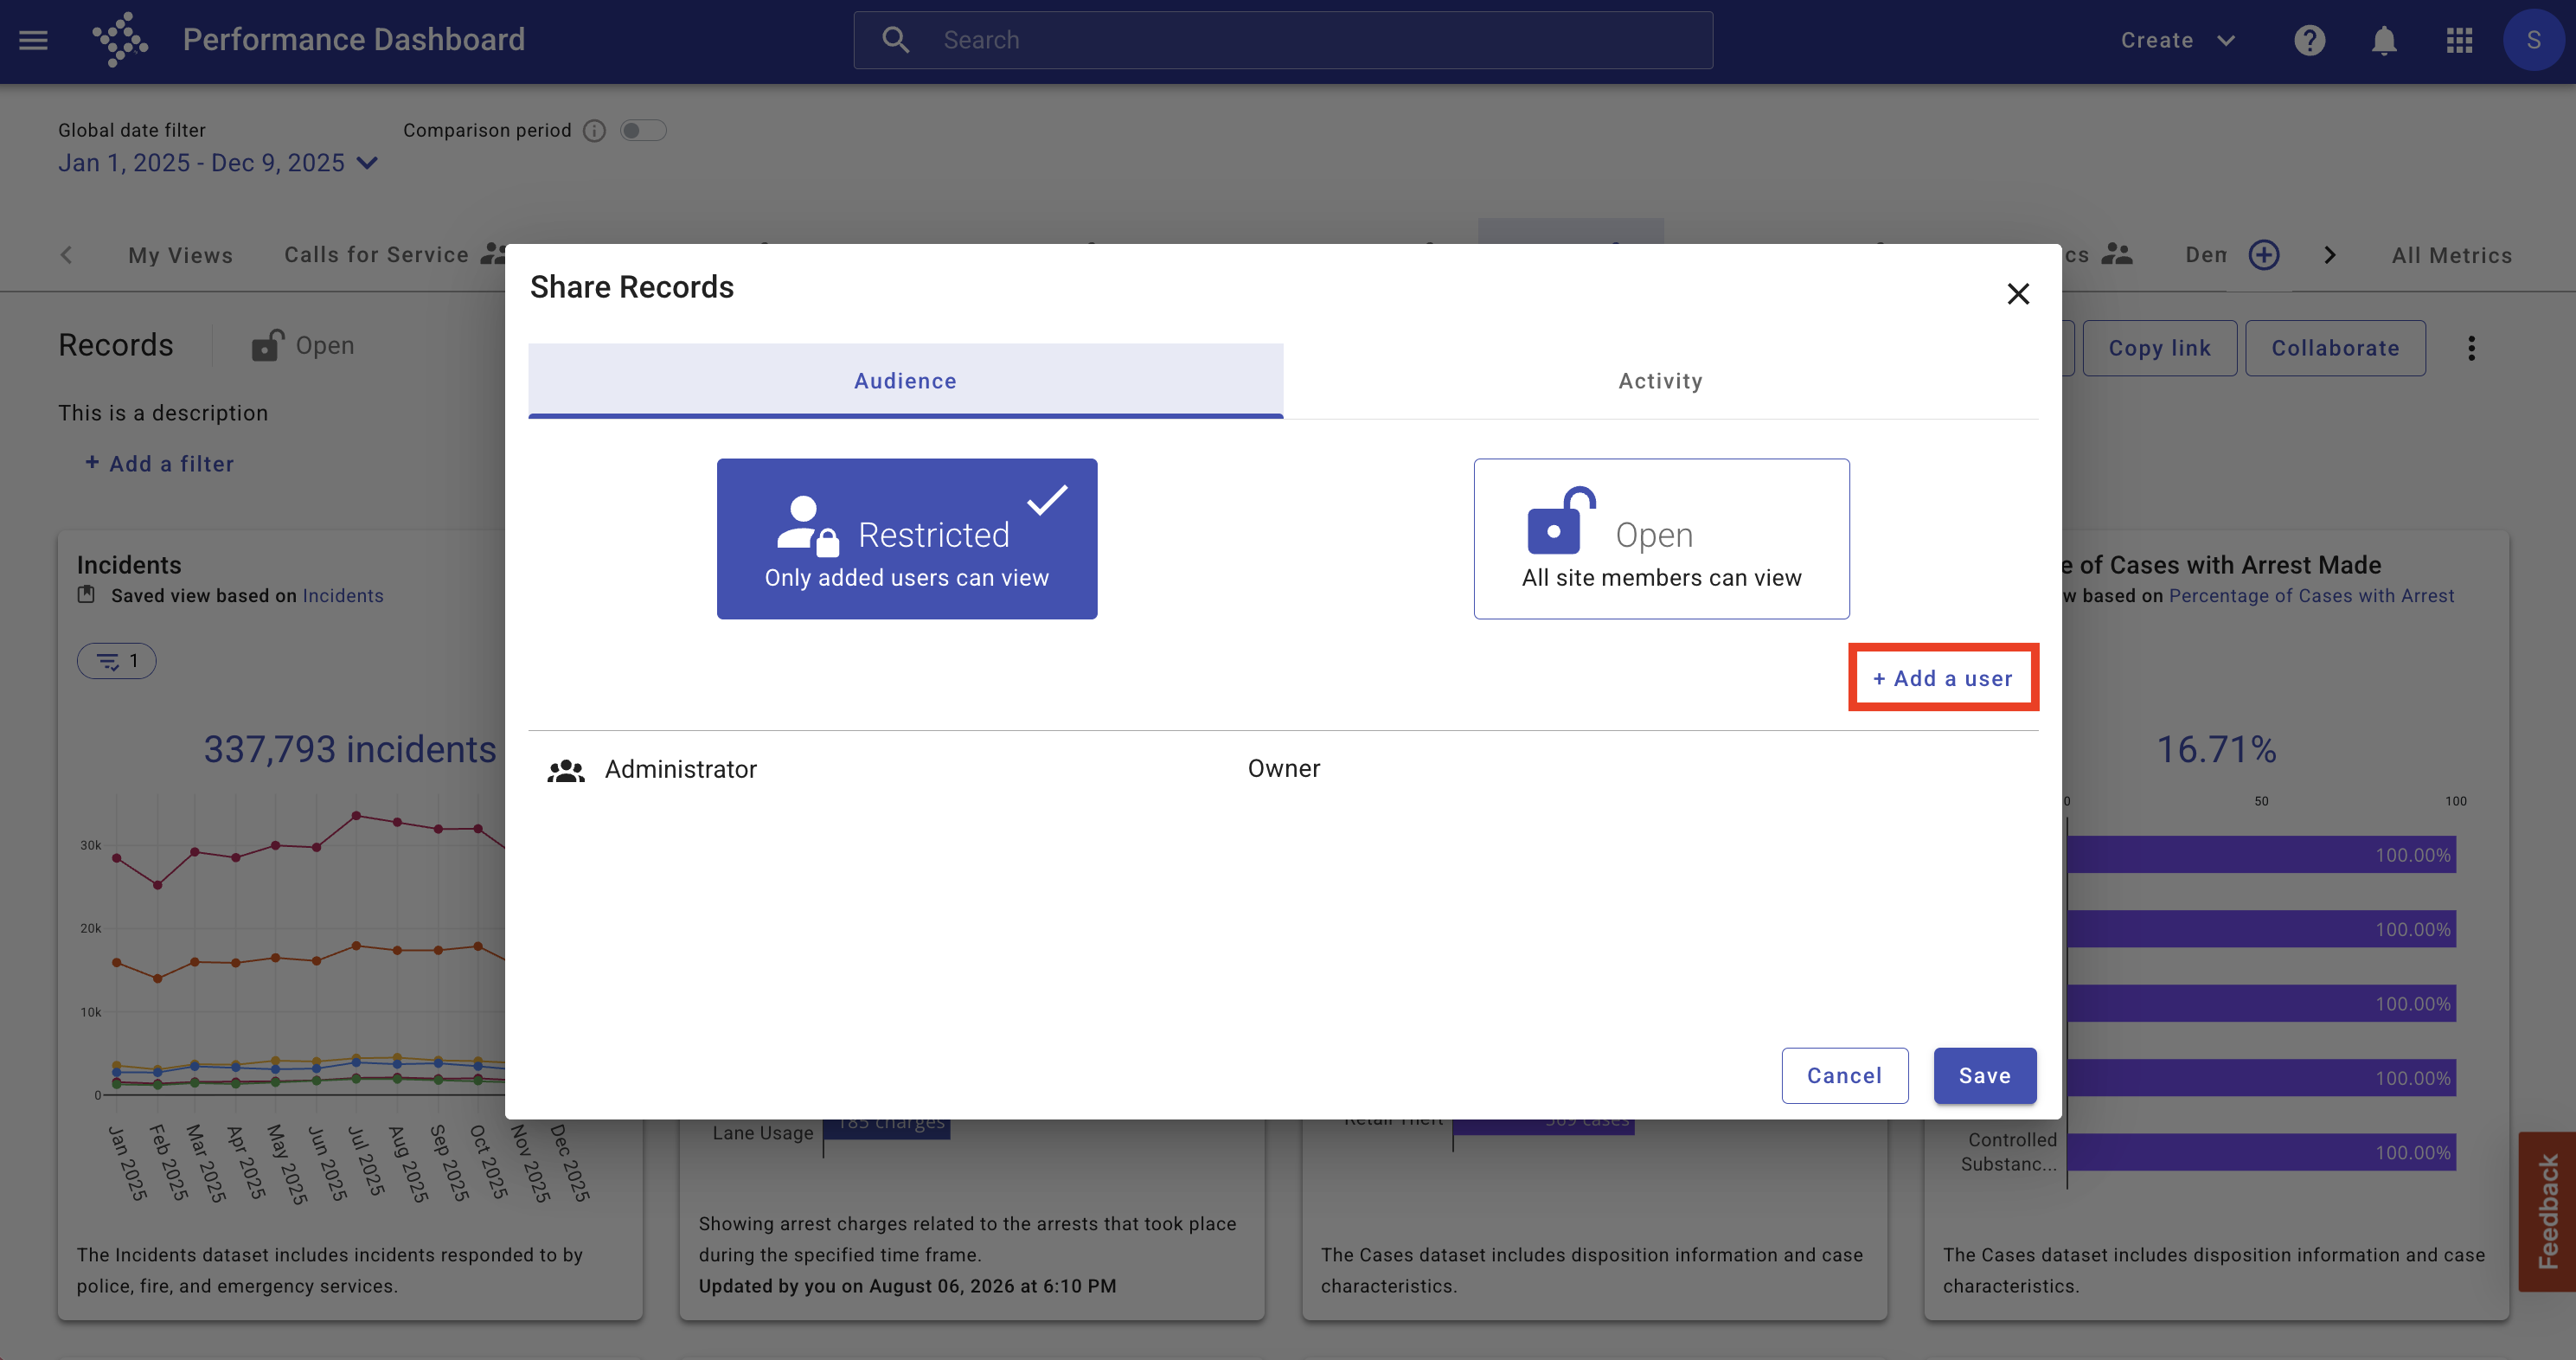Image resolution: width=2576 pixels, height=1360 pixels.
Task: Expand the global date filter range
Action: (x=218, y=163)
